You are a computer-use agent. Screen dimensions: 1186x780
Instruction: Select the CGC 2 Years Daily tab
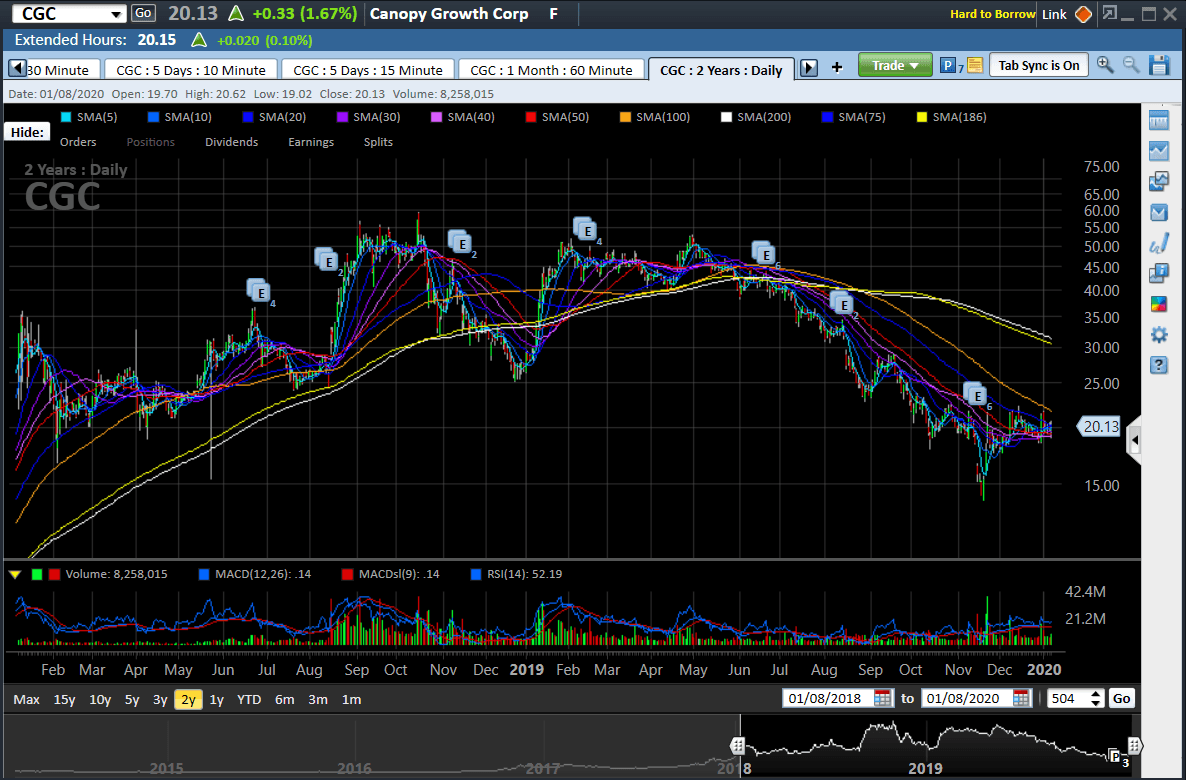point(721,70)
